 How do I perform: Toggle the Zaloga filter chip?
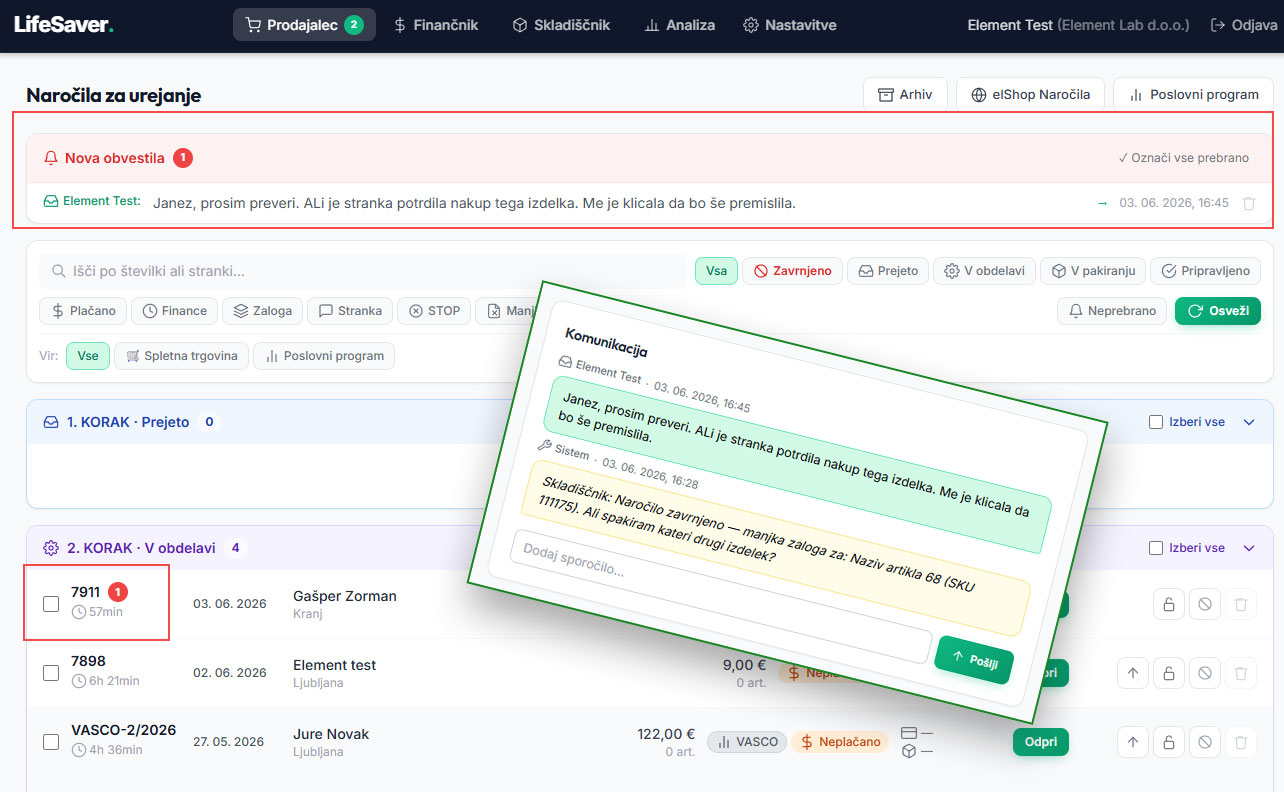tap(262, 311)
